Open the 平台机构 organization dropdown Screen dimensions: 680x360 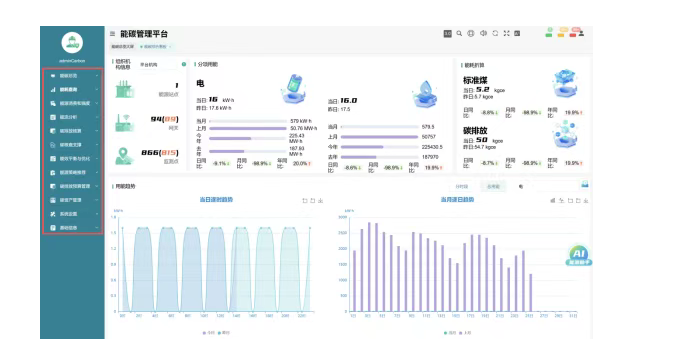[x=158, y=65]
